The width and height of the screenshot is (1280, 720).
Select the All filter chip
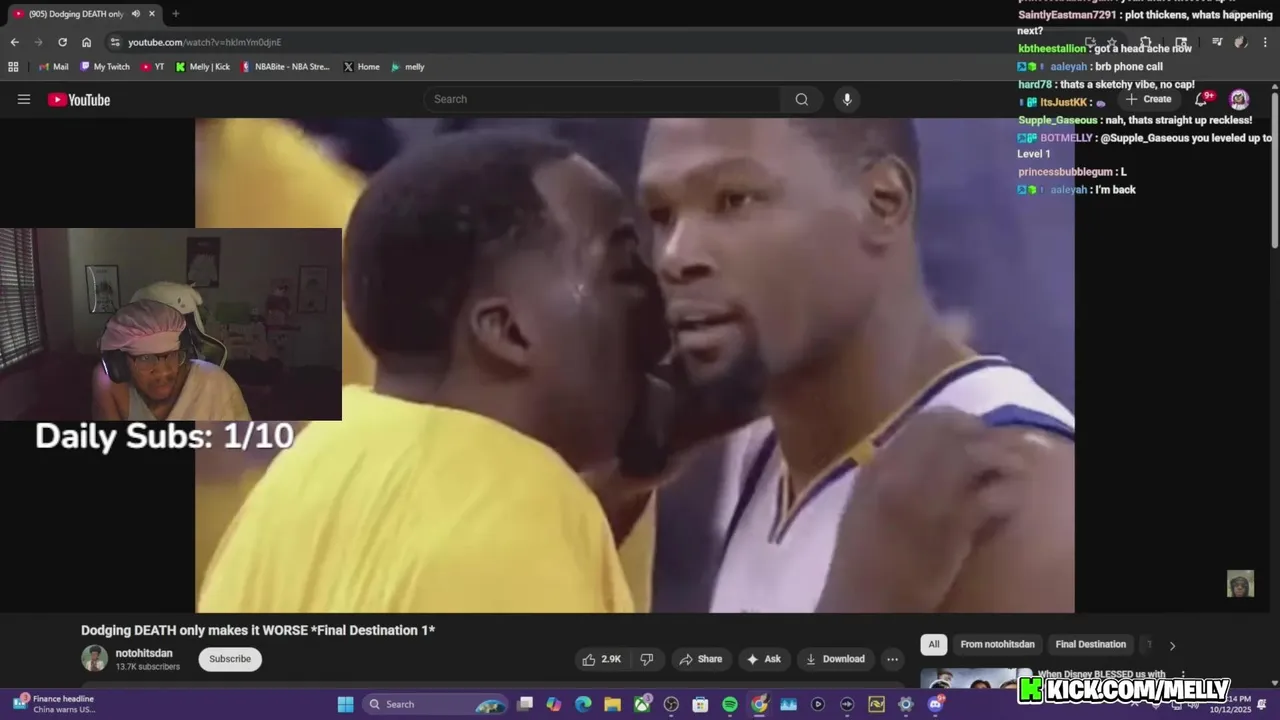click(933, 644)
